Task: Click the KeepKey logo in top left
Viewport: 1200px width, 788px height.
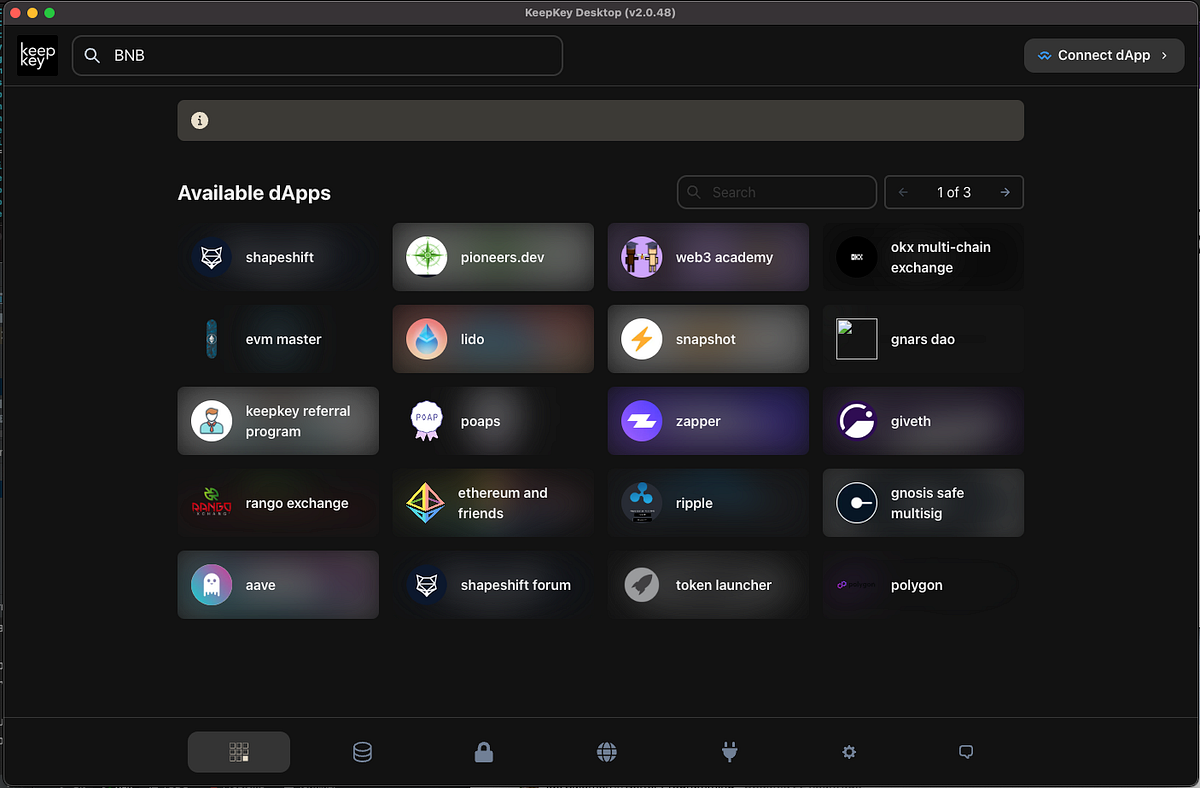Action: pyautogui.click(x=37, y=55)
